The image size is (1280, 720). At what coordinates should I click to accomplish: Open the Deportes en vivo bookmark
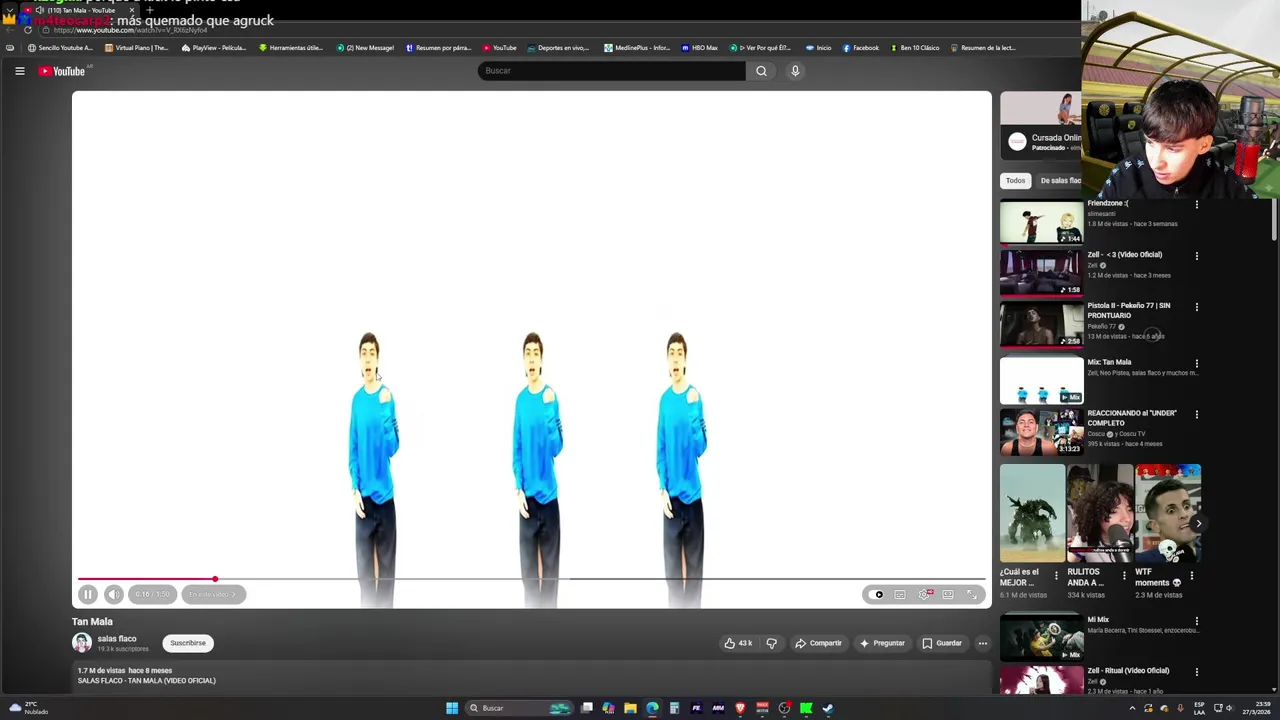[557, 48]
